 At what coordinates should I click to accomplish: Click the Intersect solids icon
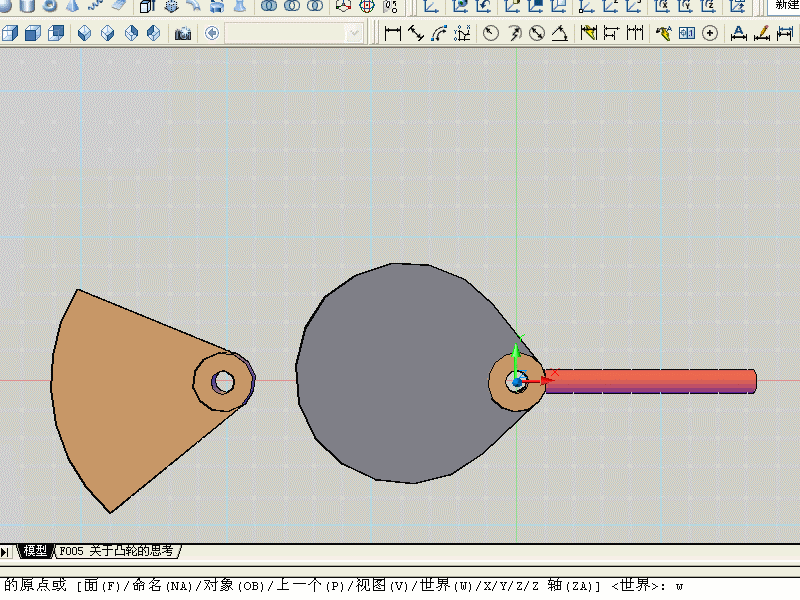pyautogui.click(x=315, y=6)
